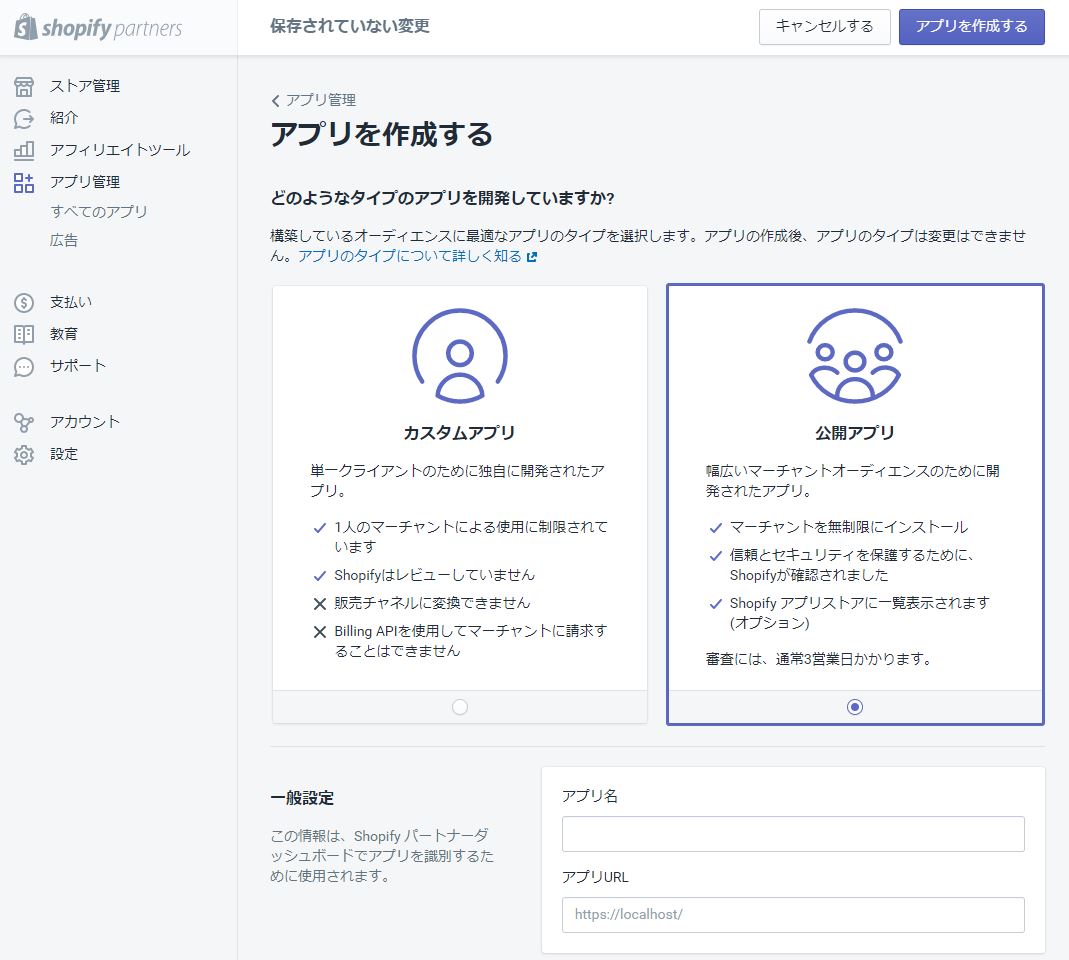Click the 紹介 referral arrow icon
Image resolution: width=1069 pixels, height=960 pixels.
24,118
